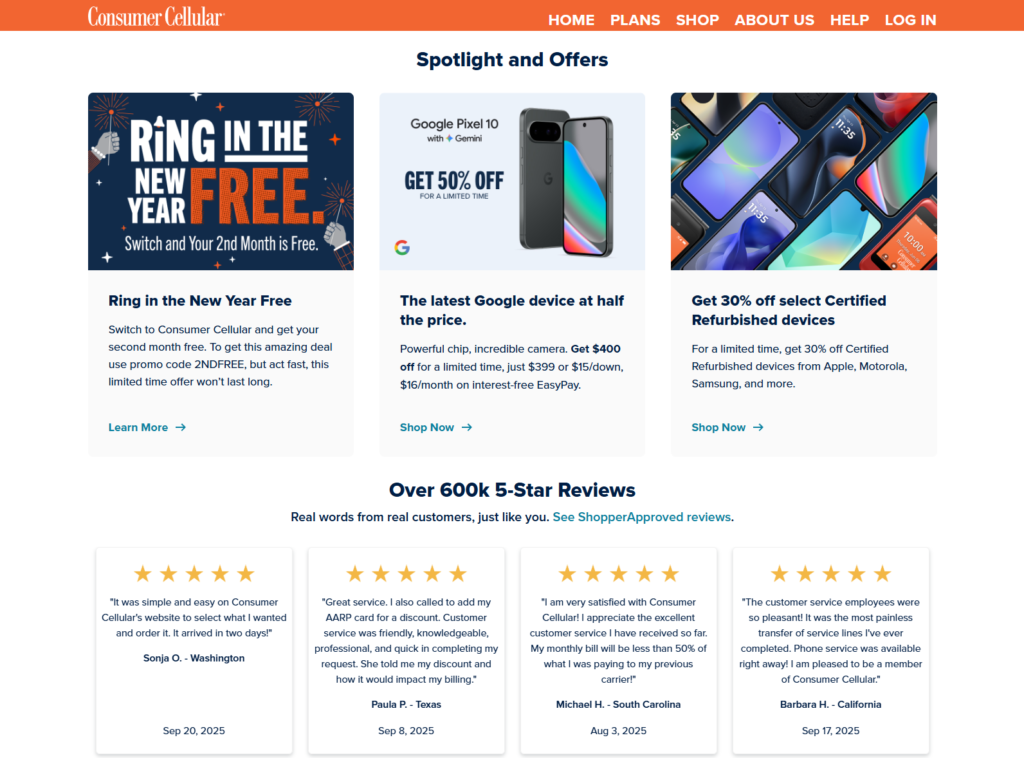Follow the Learn More link for 2NDFREE offer
The width and height of the screenshot is (1024, 758).
coord(138,427)
